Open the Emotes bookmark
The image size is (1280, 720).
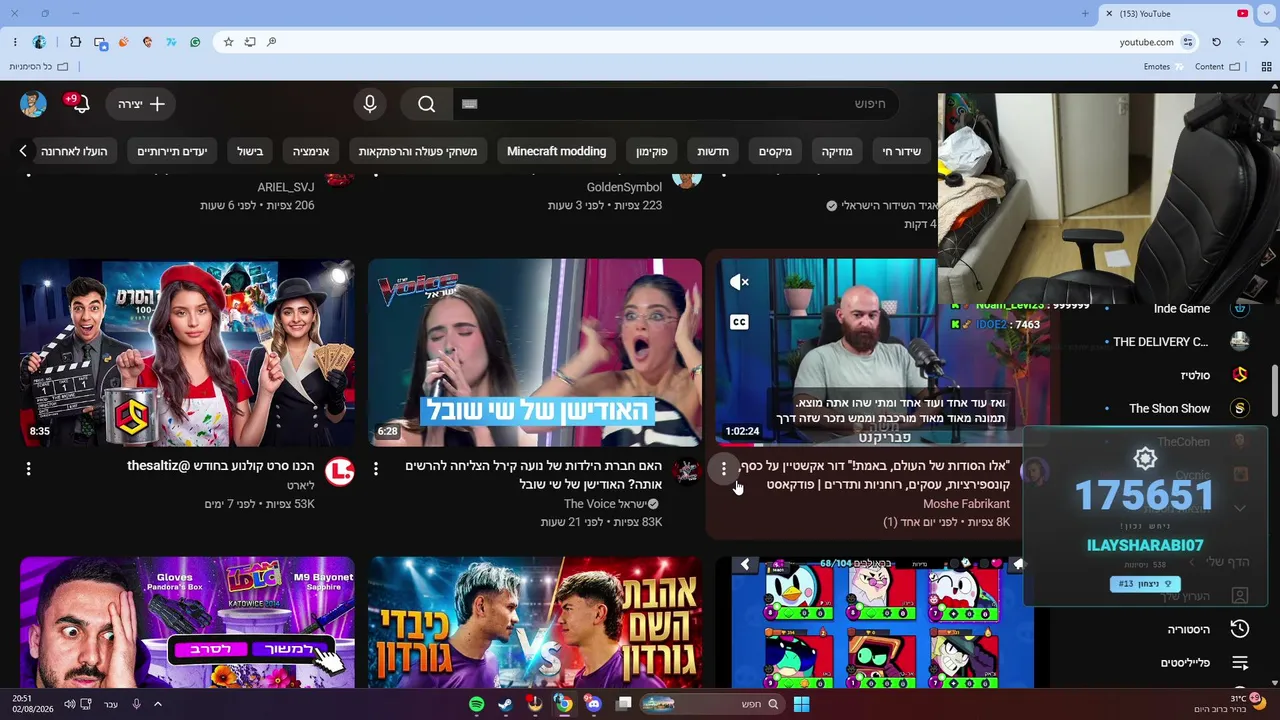pos(1164,67)
